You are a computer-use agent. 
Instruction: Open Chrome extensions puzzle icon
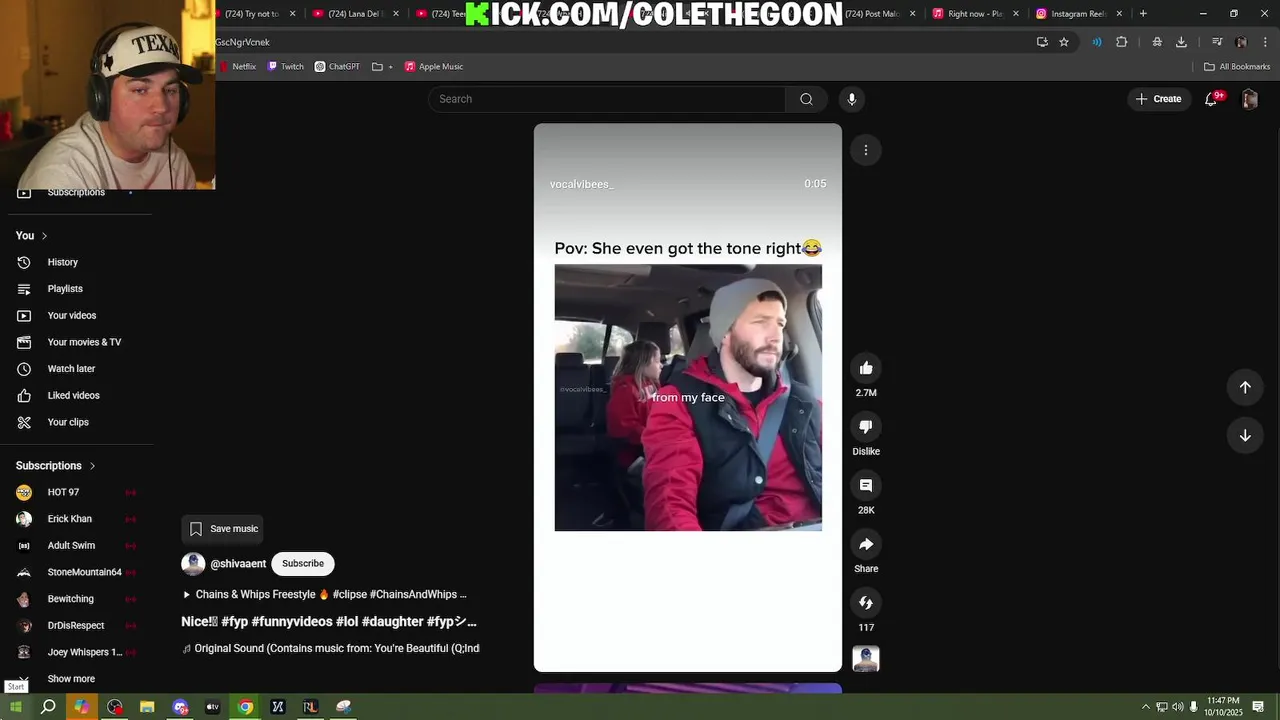point(1122,42)
